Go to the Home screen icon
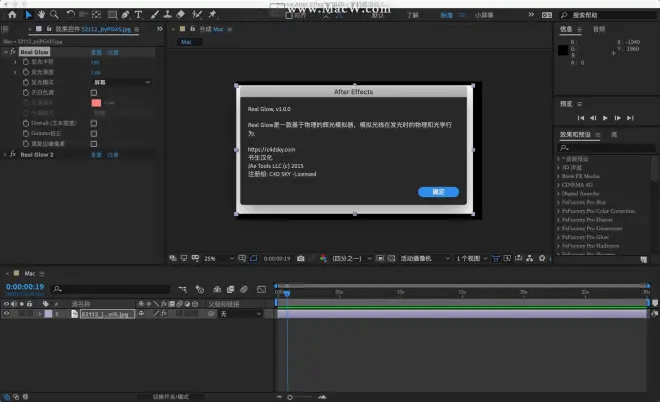This screenshot has width=660, height=402. pos(12,15)
